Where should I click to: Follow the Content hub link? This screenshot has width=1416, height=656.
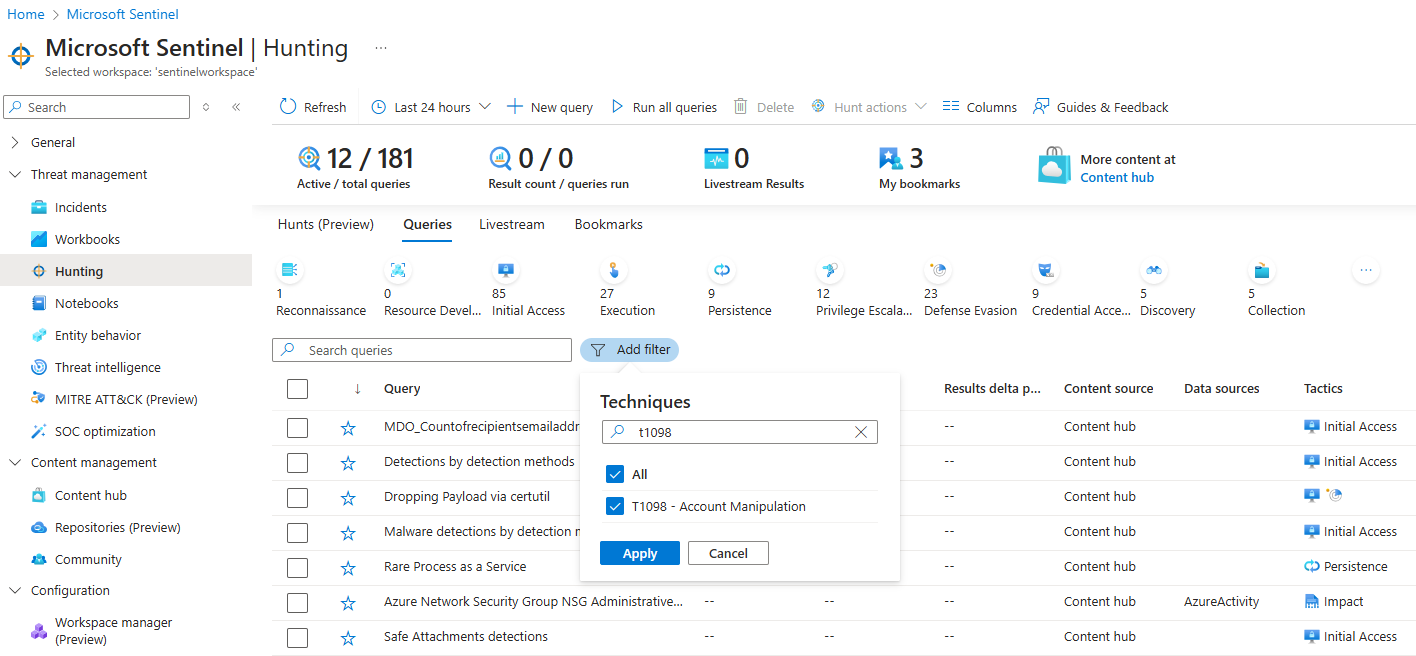click(1117, 177)
